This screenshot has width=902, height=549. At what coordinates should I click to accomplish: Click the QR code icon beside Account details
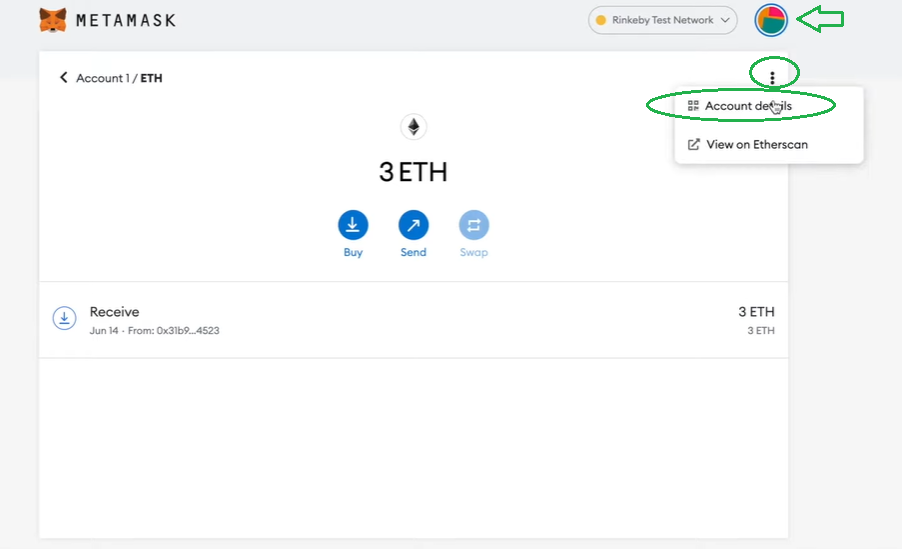click(x=693, y=106)
